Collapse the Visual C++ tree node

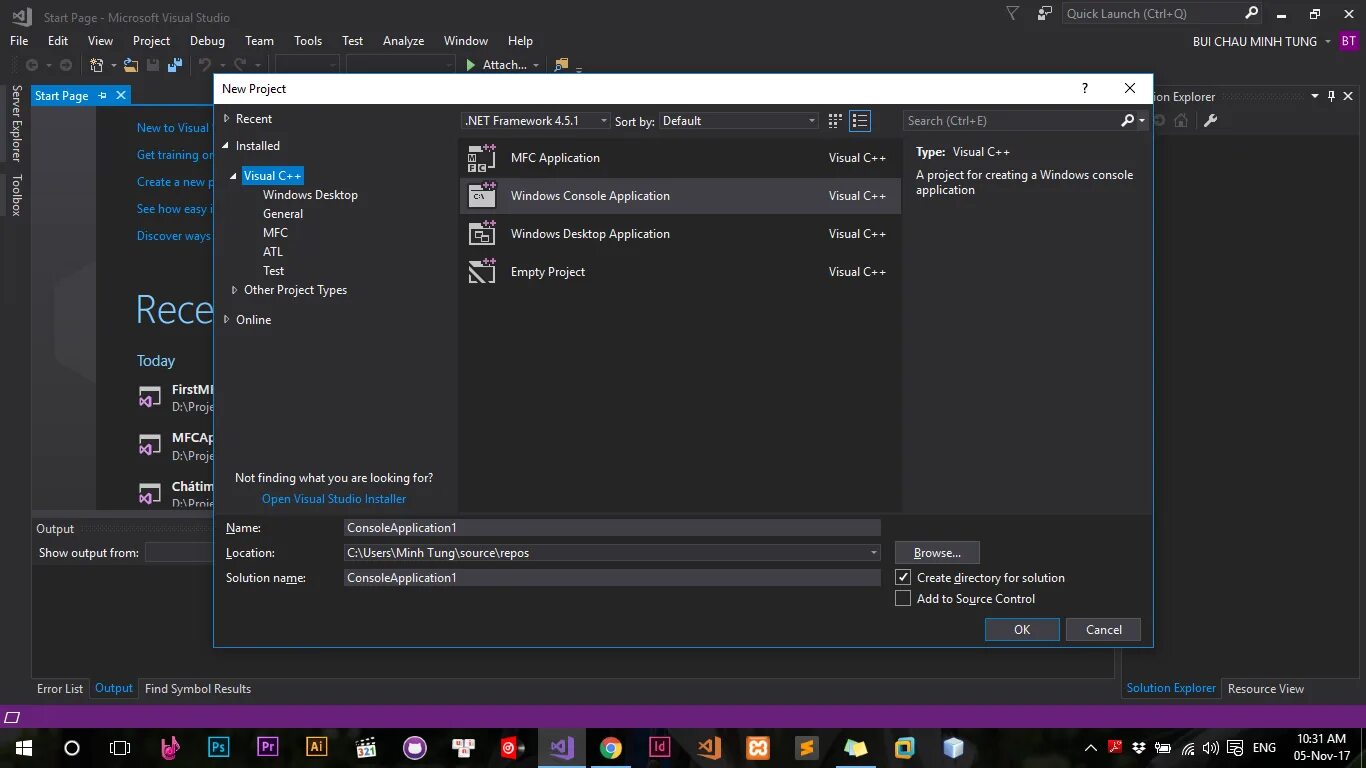234,176
